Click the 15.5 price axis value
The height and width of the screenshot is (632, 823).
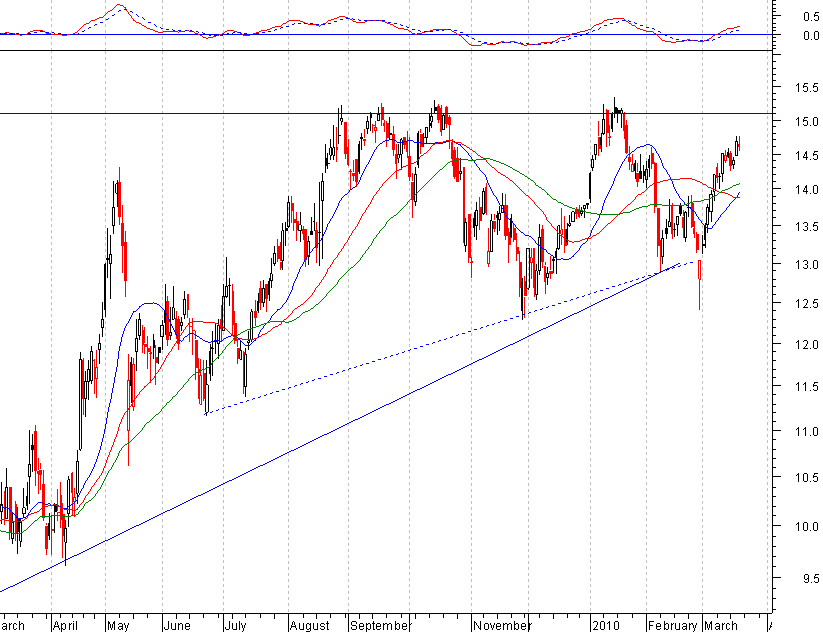pyautogui.click(x=807, y=87)
